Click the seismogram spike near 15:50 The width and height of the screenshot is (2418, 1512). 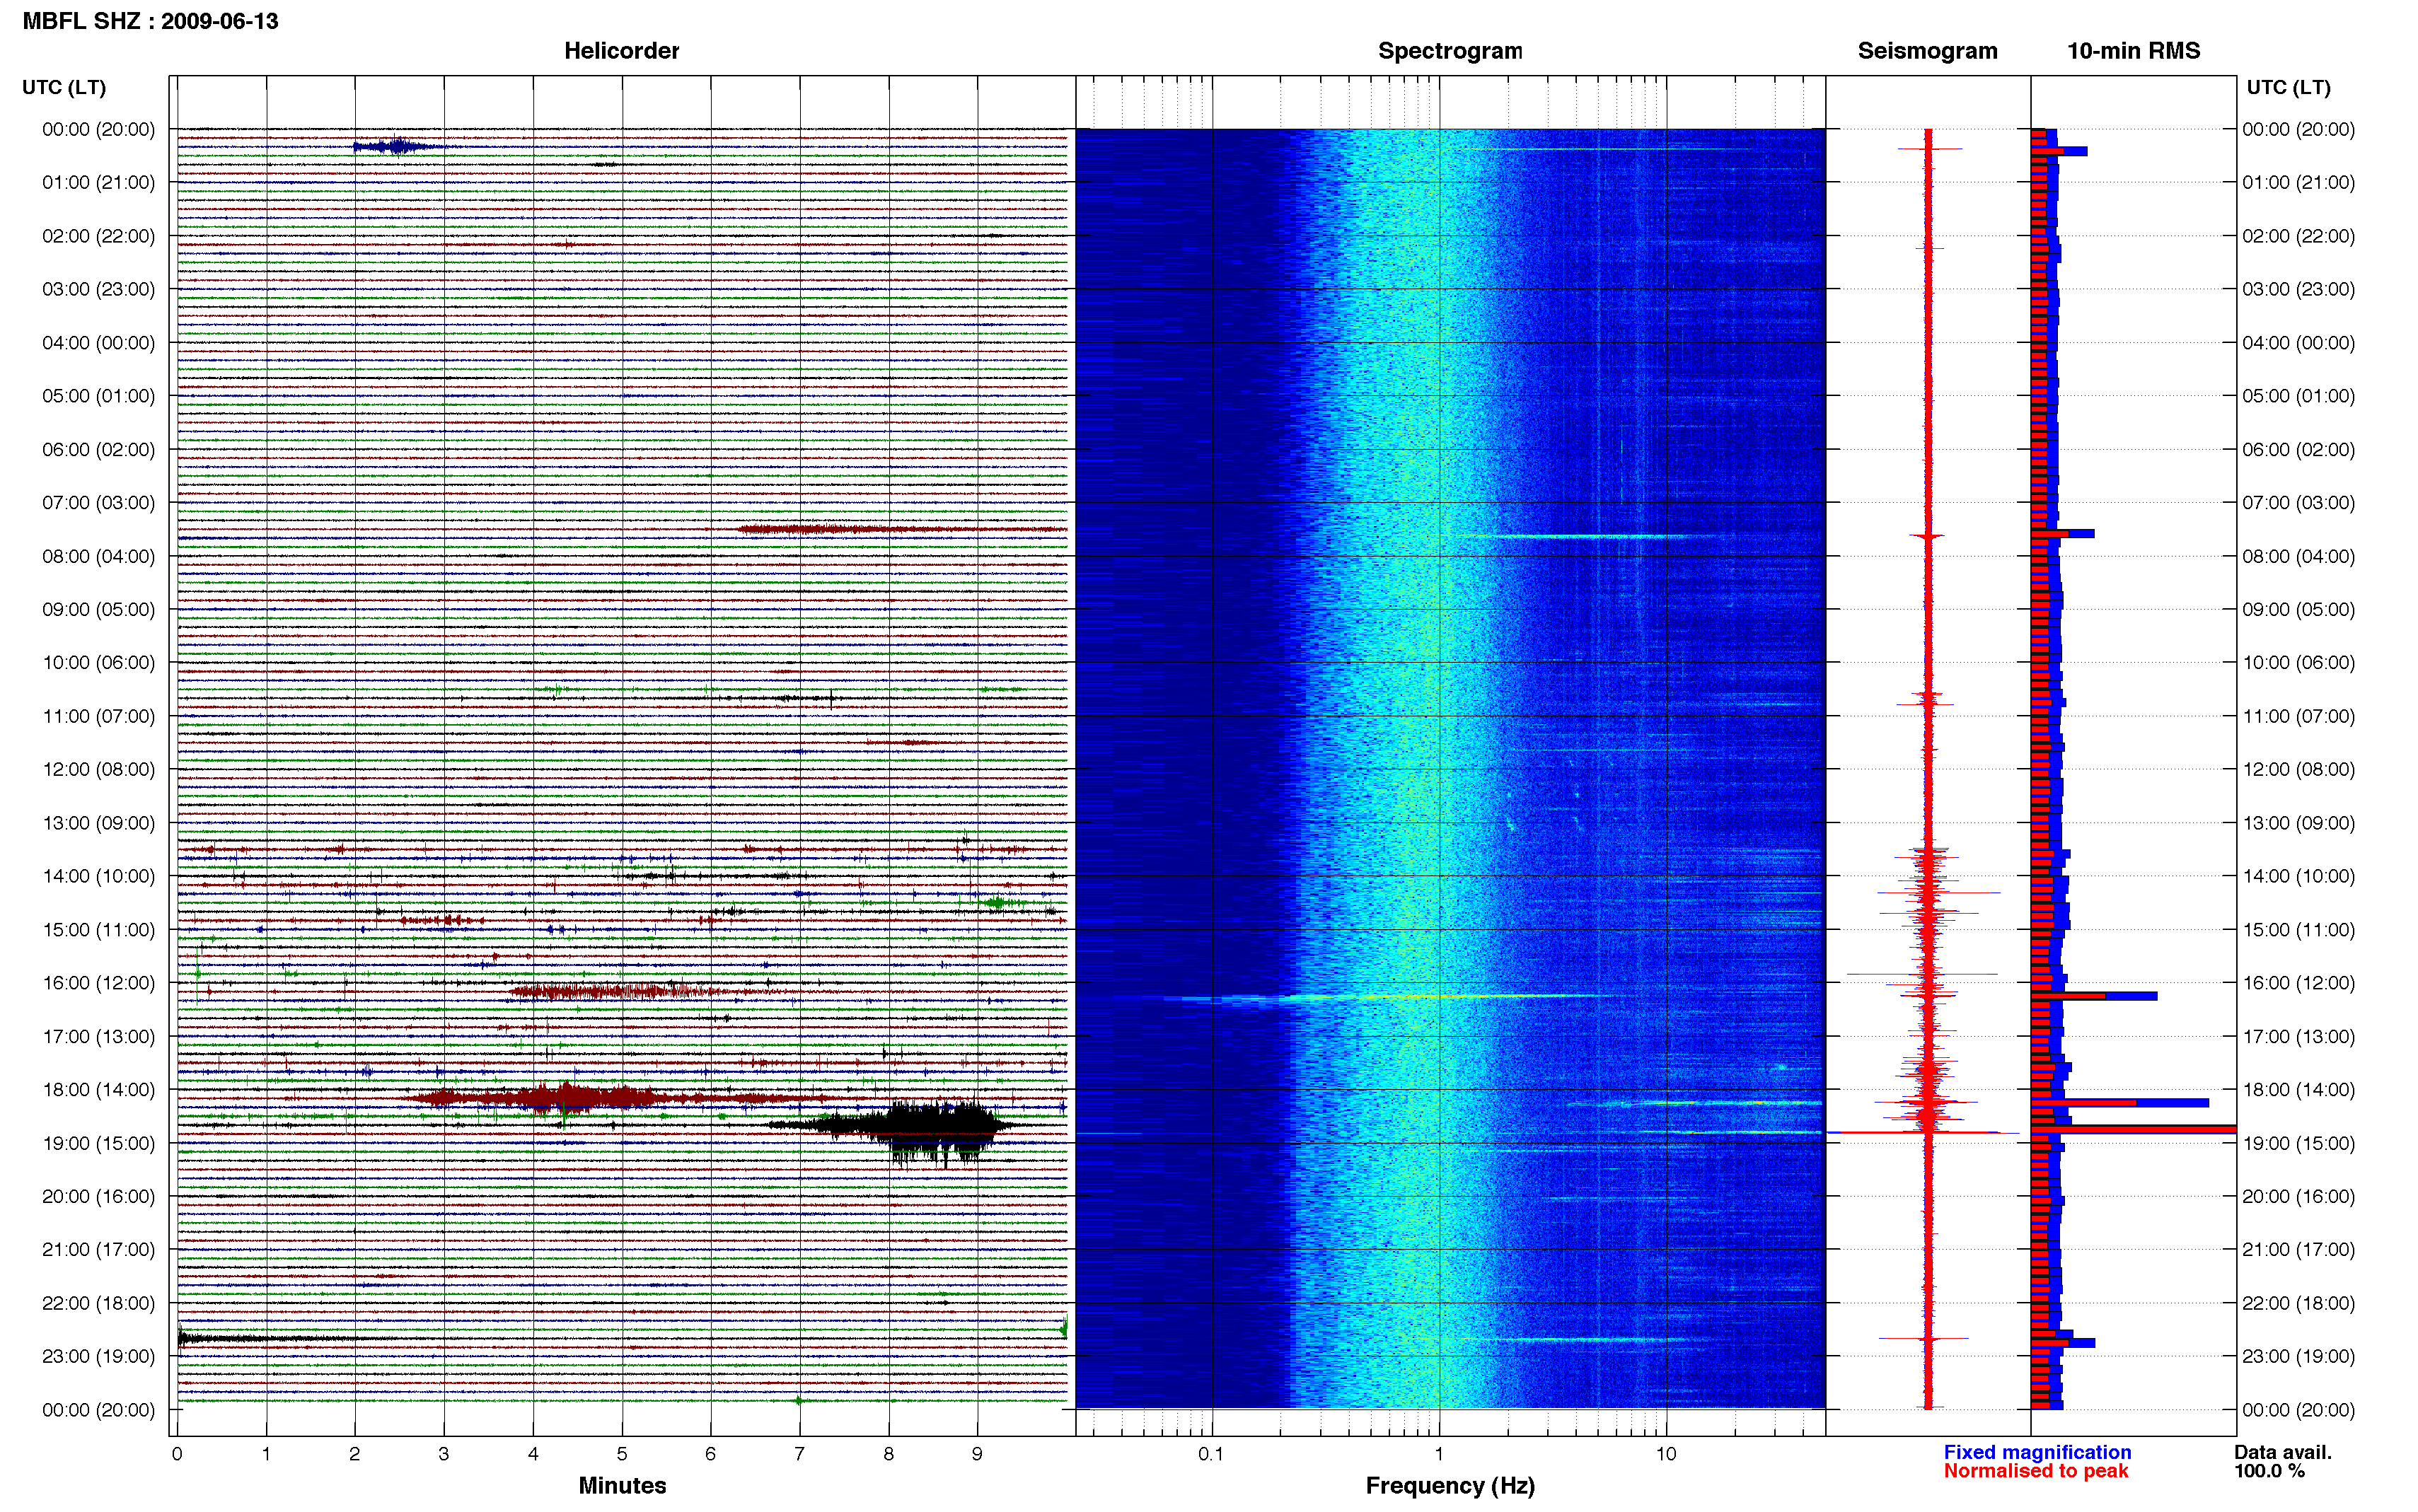[x=1922, y=973]
